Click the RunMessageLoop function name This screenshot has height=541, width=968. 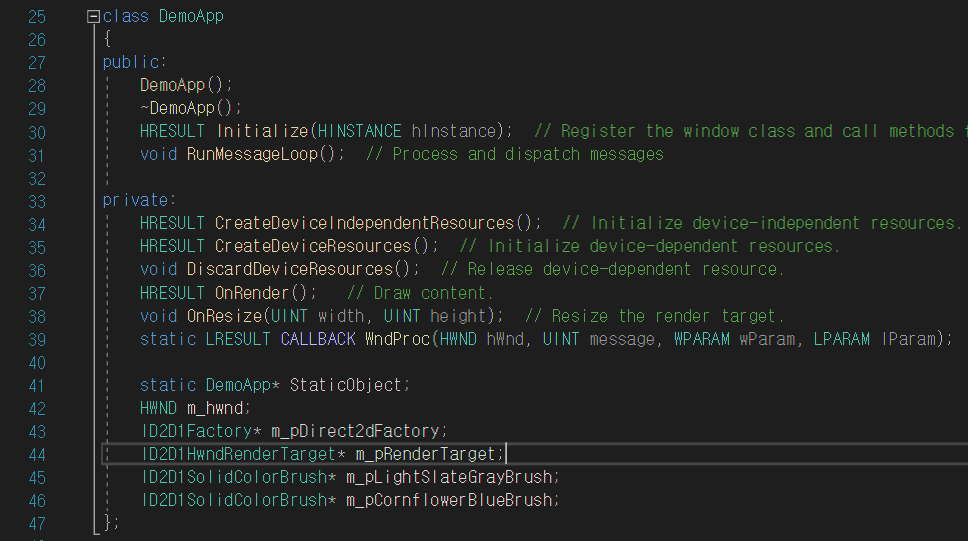[252, 154]
